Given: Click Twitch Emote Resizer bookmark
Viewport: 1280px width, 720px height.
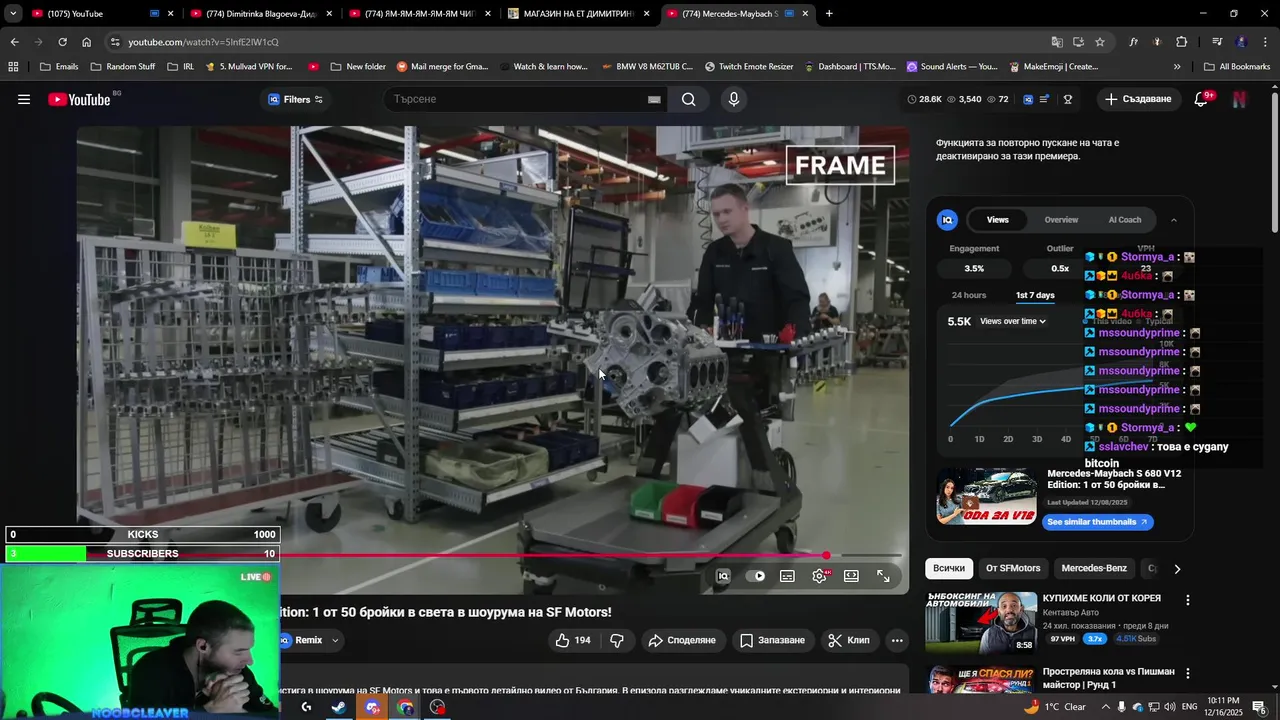Looking at the screenshot, I should 748,67.
